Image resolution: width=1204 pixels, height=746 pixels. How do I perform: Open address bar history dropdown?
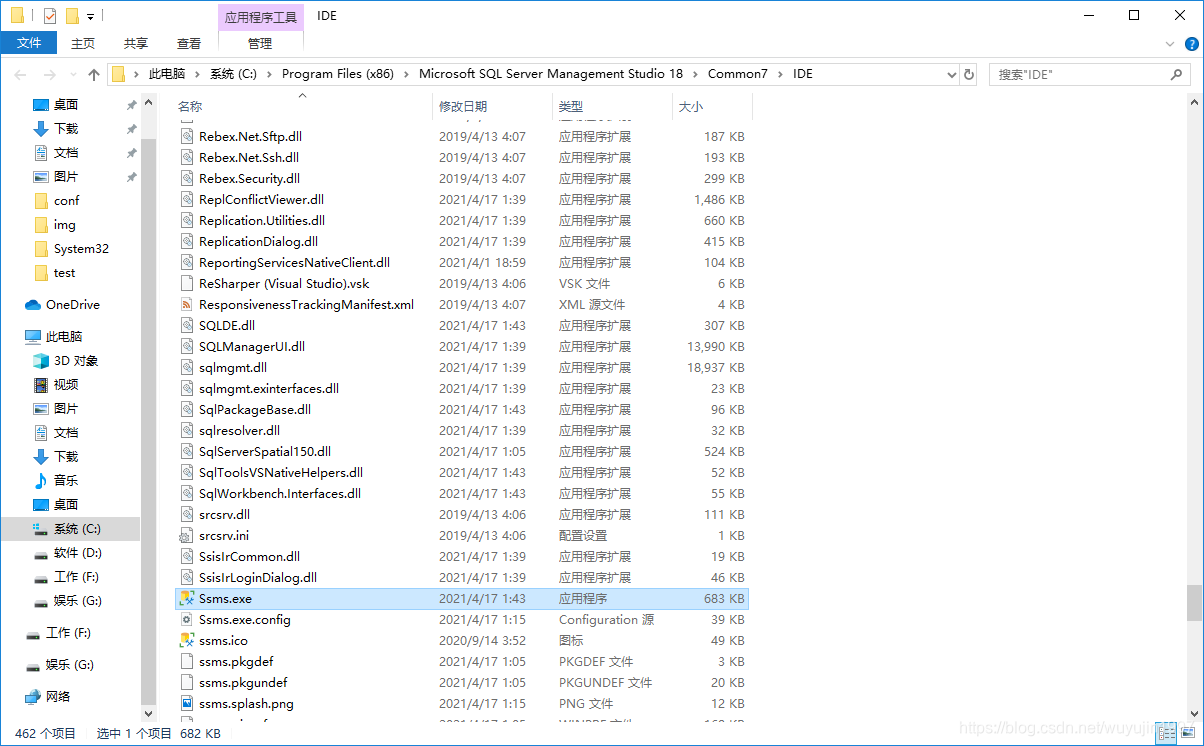pyautogui.click(x=951, y=74)
